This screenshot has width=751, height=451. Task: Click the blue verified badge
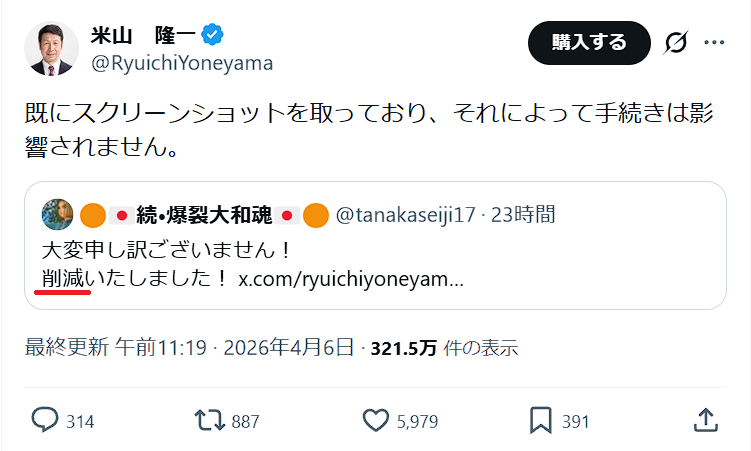point(212,37)
